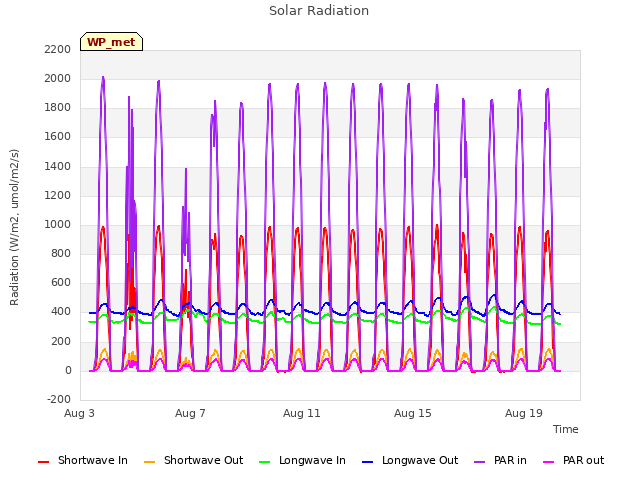The height and width of the screenshot is (480, 640).
Task: Toggle the Longwave In legend entry
Action: (x=302, y=460)
